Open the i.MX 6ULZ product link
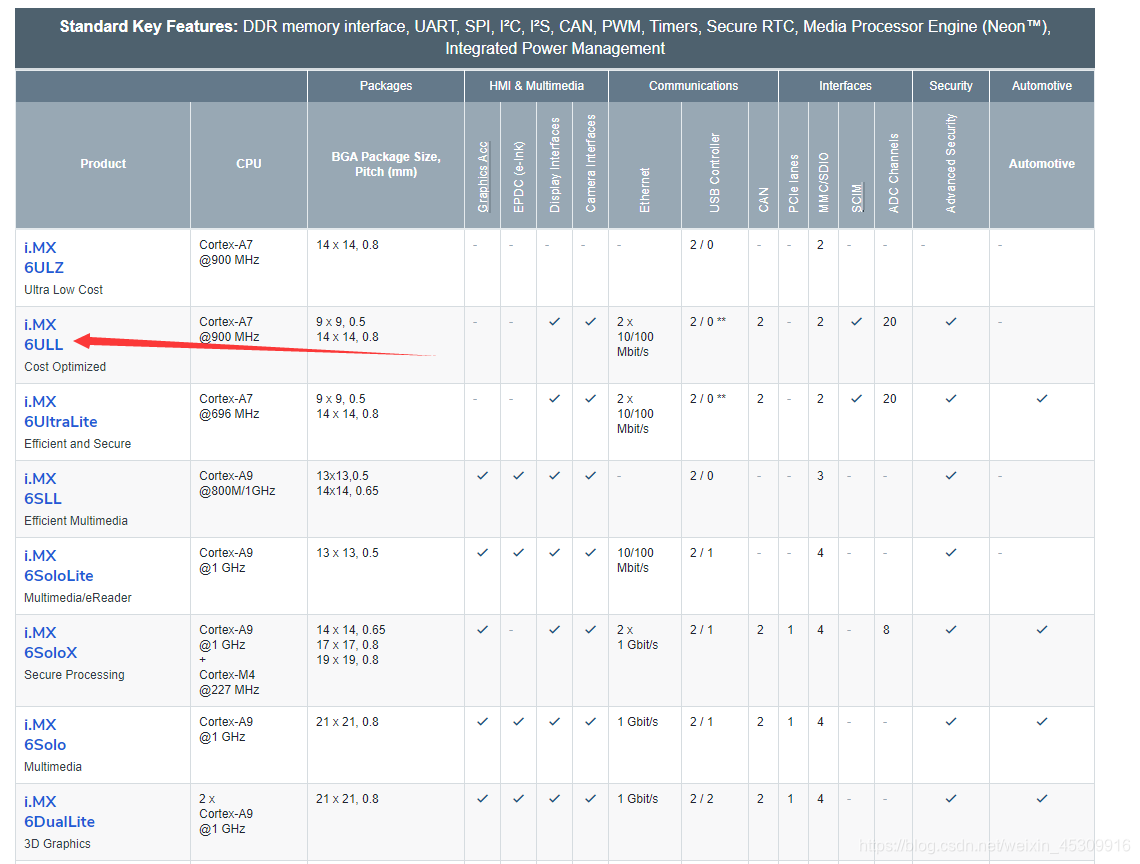This screenshot has width=1140, height=864. tap(44, 257)
